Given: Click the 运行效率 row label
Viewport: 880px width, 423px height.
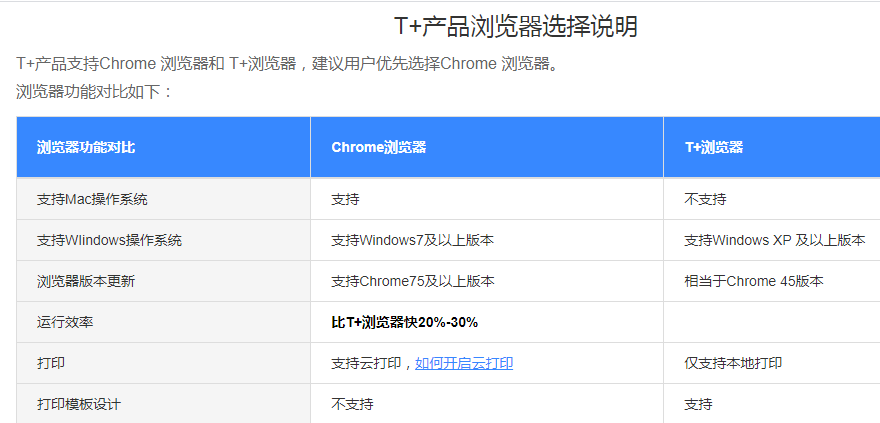Looking at the screenshot, I should point(61,322).
